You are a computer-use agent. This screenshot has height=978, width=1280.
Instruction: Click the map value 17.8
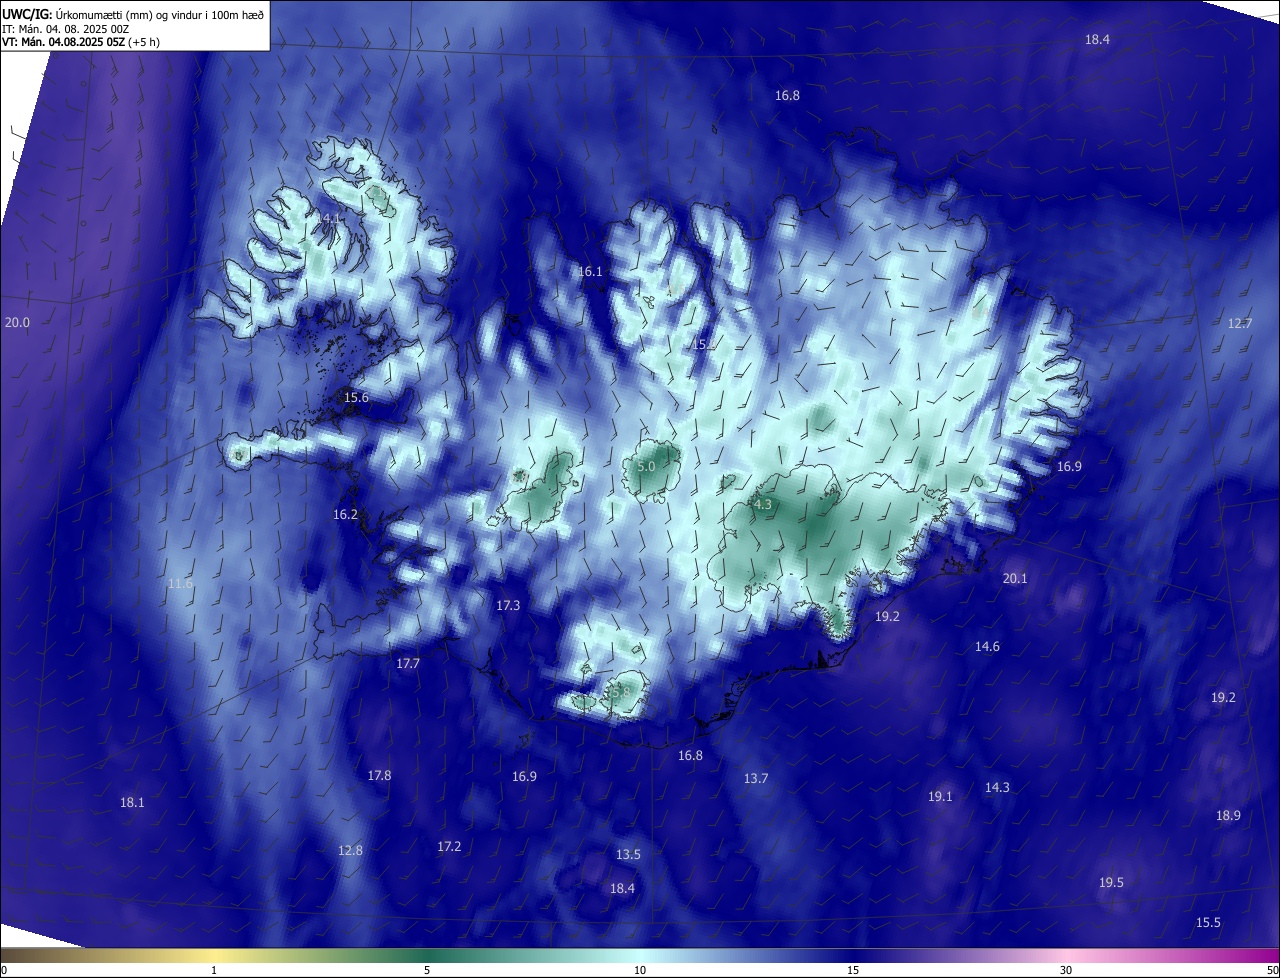[x=379, y=775]
